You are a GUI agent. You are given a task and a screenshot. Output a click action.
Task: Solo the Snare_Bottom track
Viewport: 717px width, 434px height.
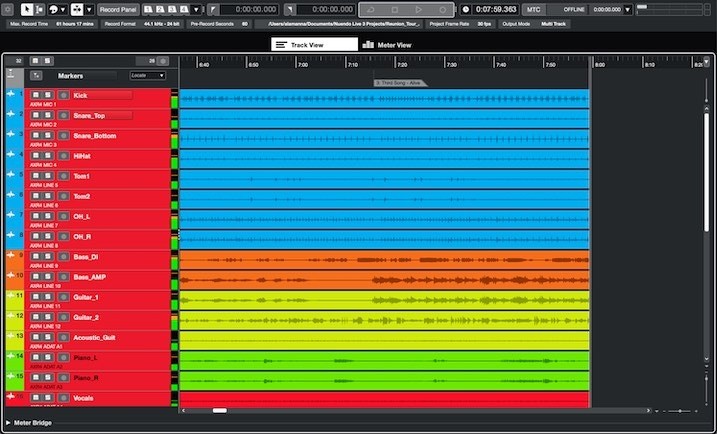(48, 135)
